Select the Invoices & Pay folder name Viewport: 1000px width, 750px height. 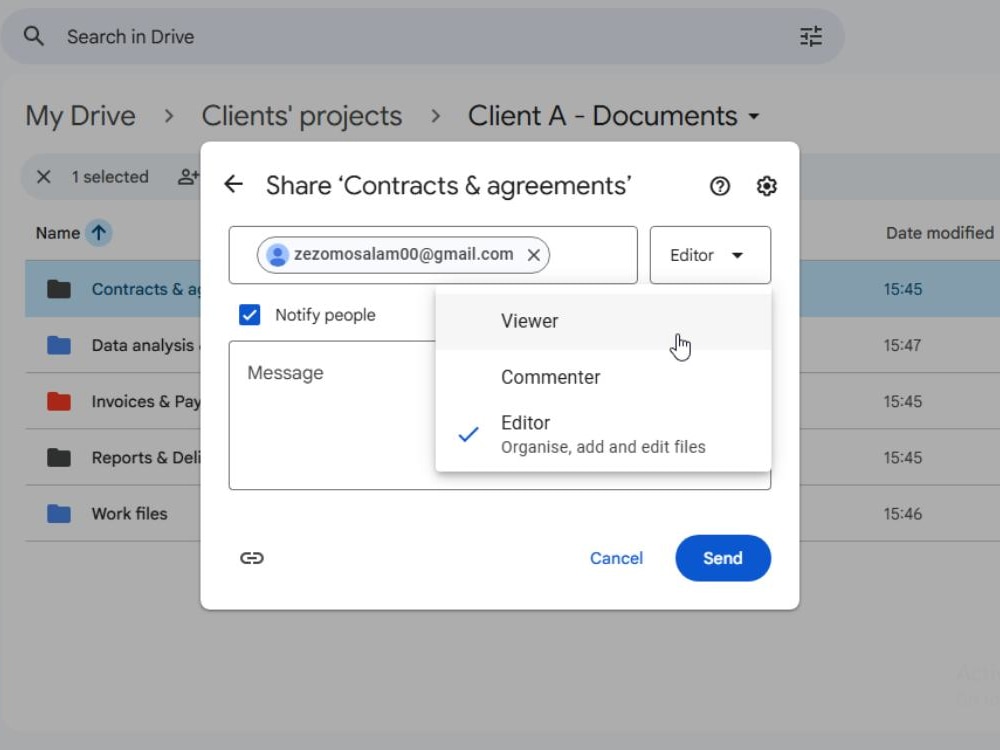(x=145, y=401)
